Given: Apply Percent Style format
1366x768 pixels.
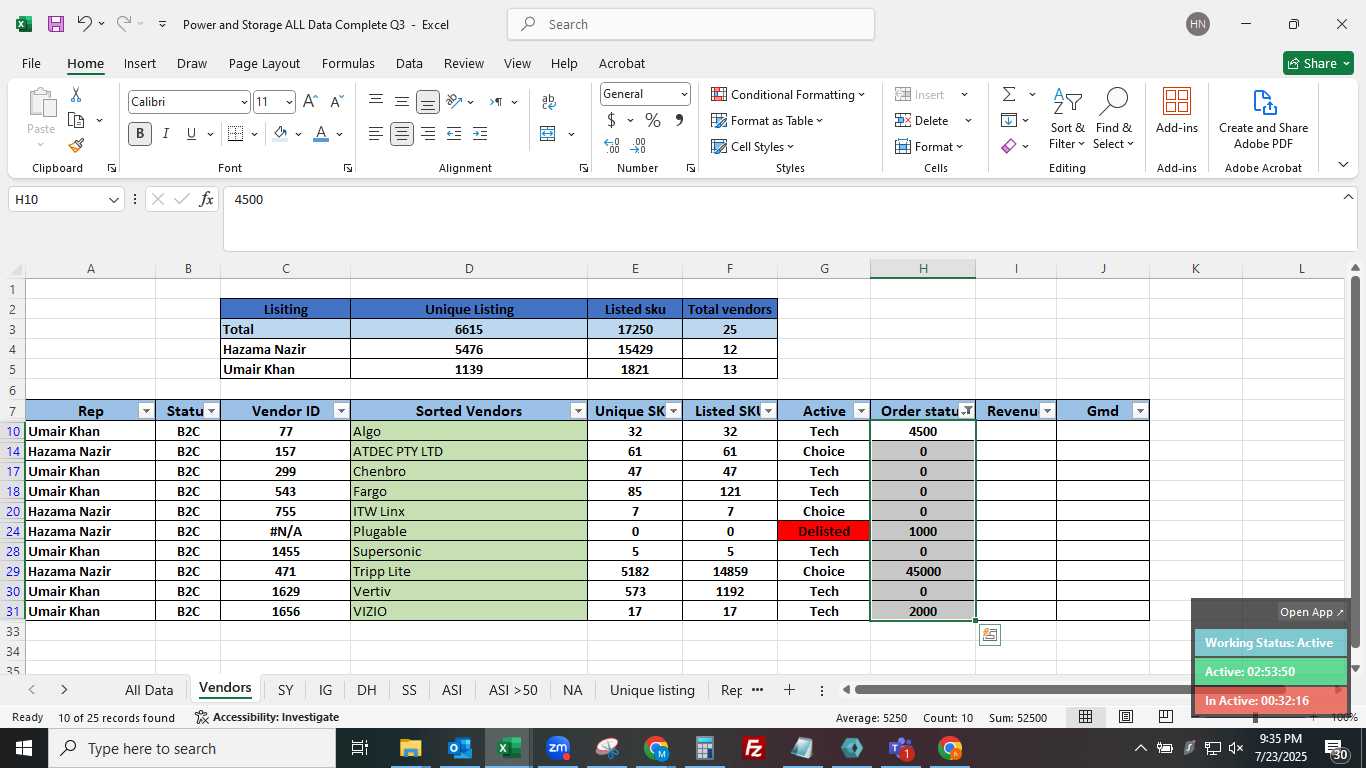Looking at the screenshot, I should coord(653,120).
